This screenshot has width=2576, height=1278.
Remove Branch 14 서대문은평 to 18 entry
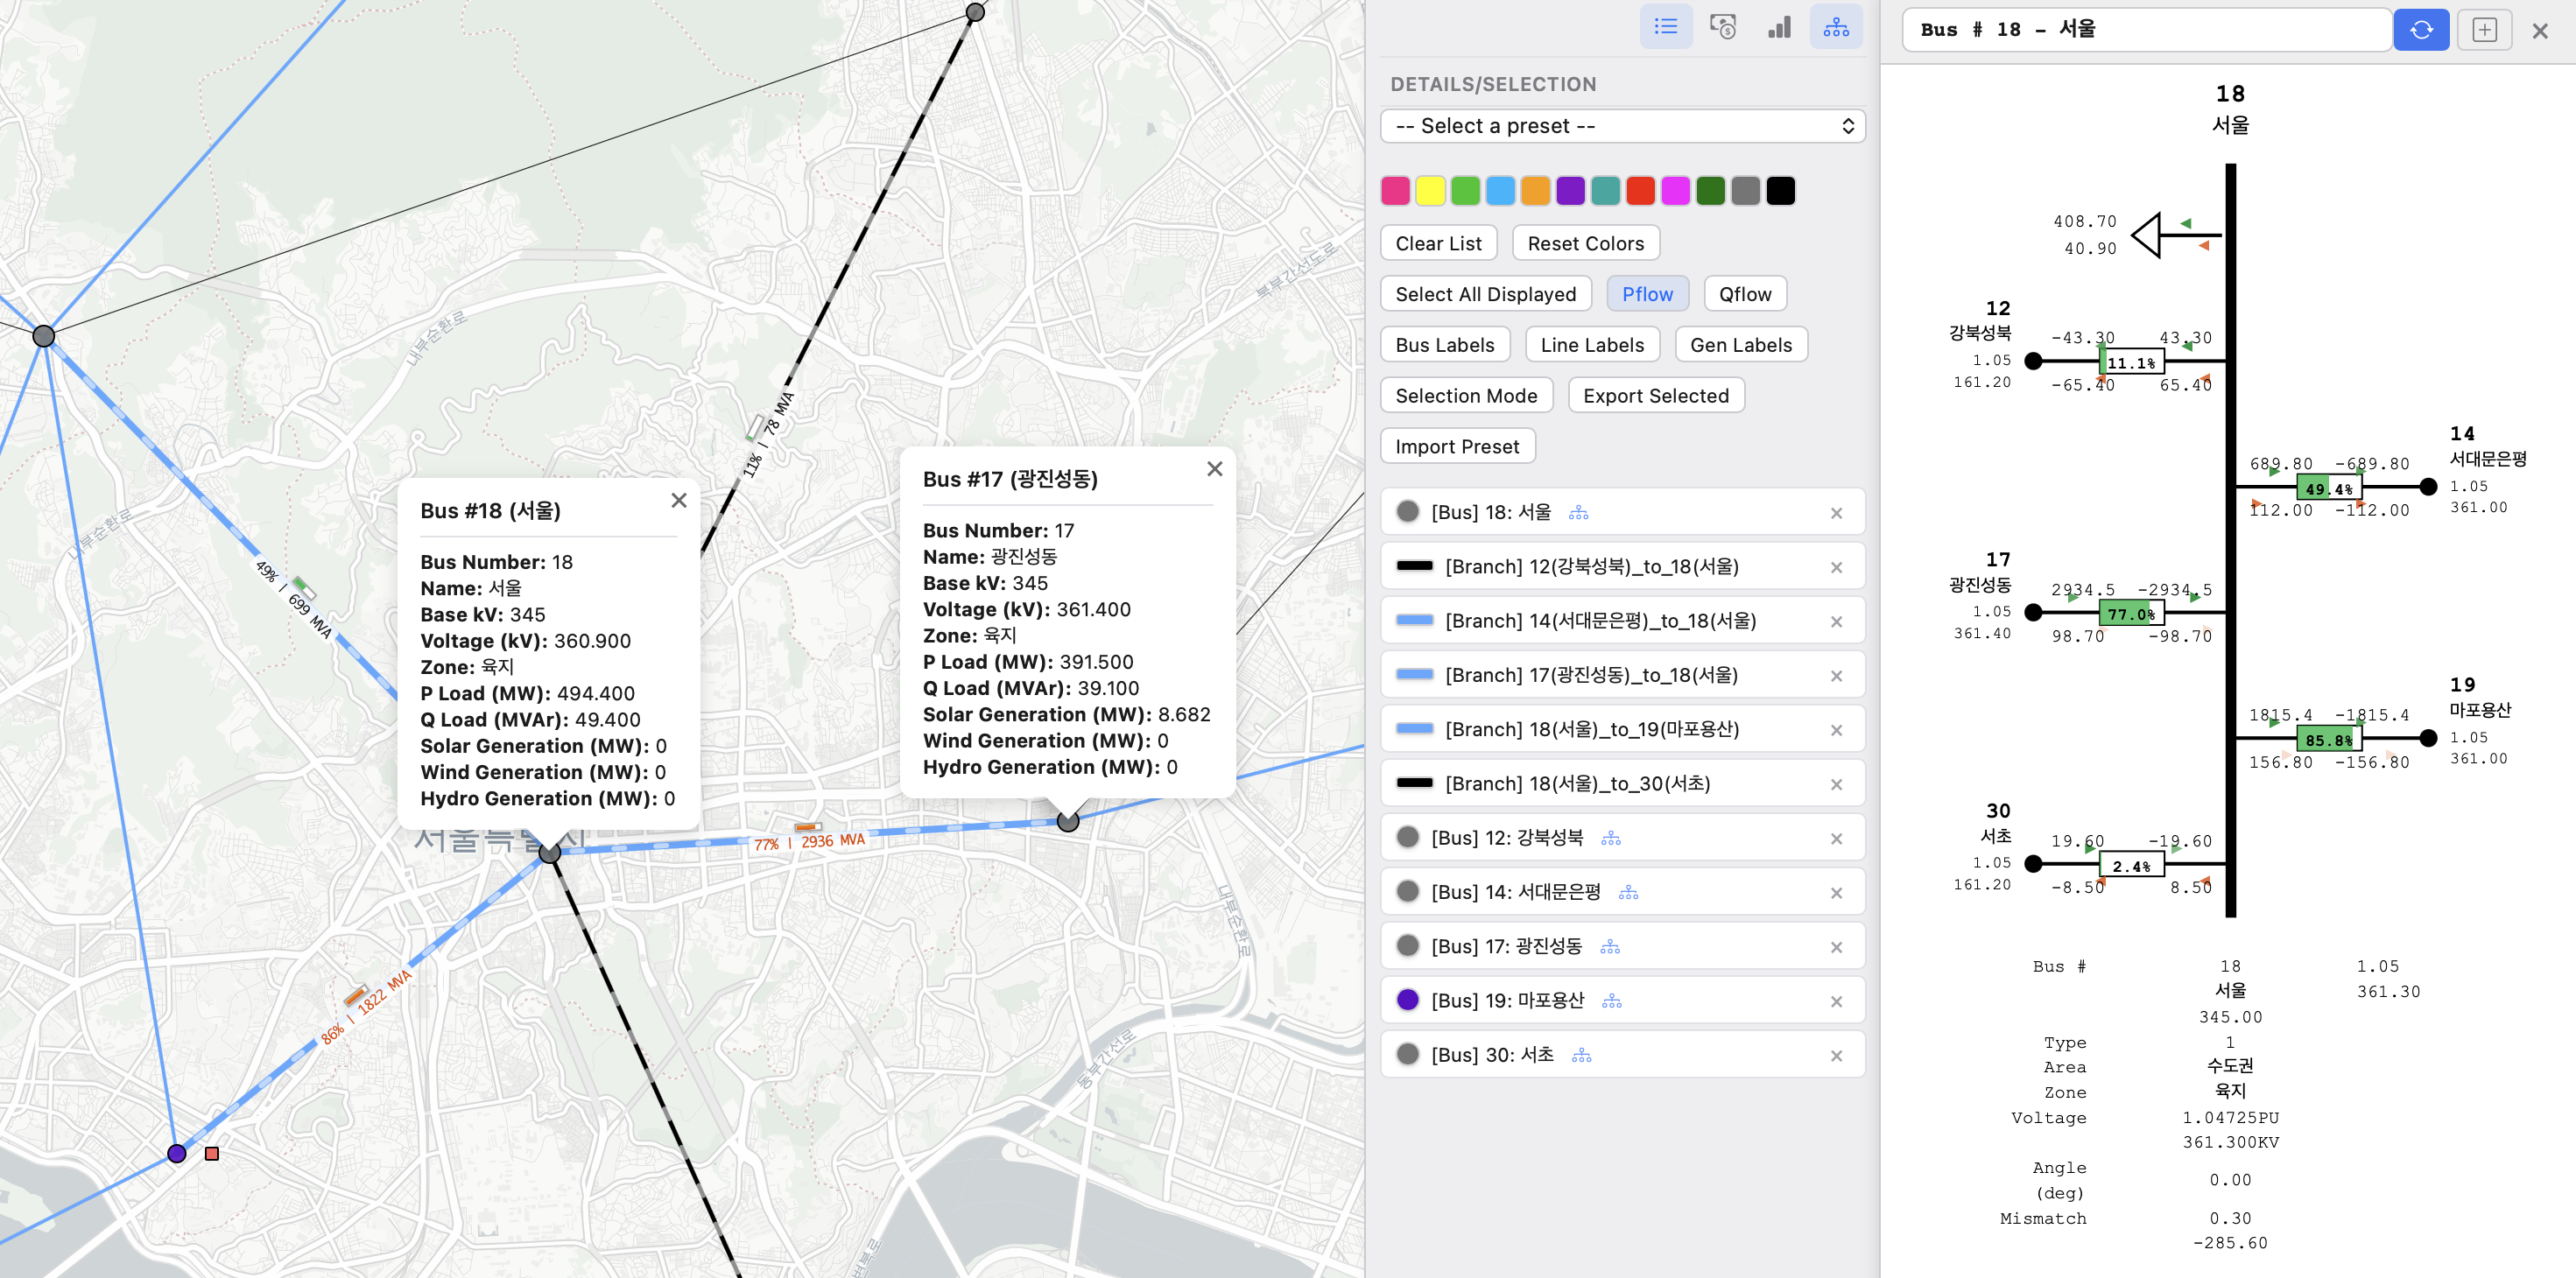coord(1836,622)
